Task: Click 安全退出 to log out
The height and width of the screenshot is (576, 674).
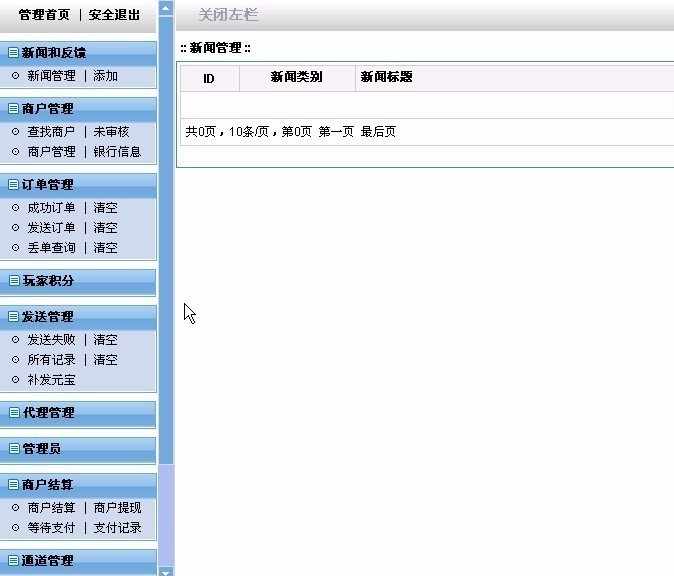Action: 114,15
